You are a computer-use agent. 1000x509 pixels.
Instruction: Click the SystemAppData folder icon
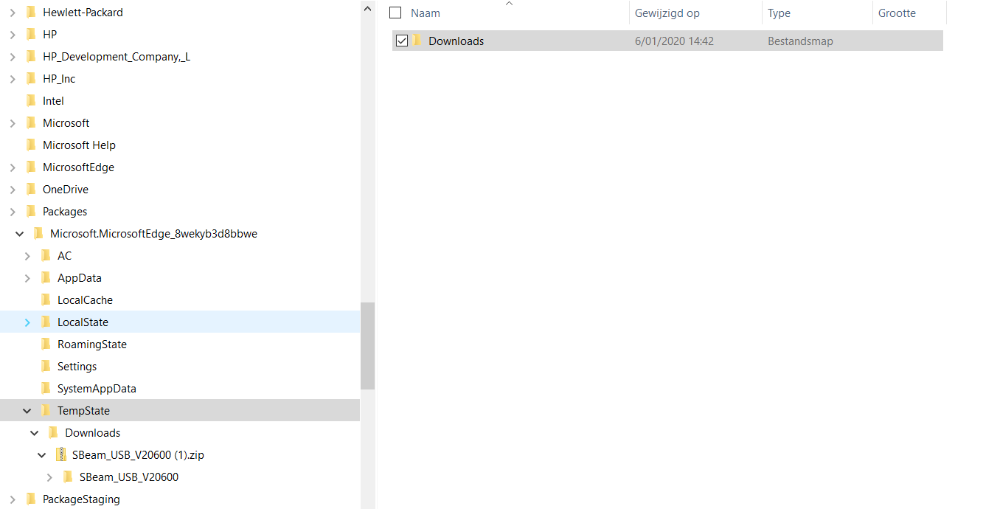coord(45,388)
